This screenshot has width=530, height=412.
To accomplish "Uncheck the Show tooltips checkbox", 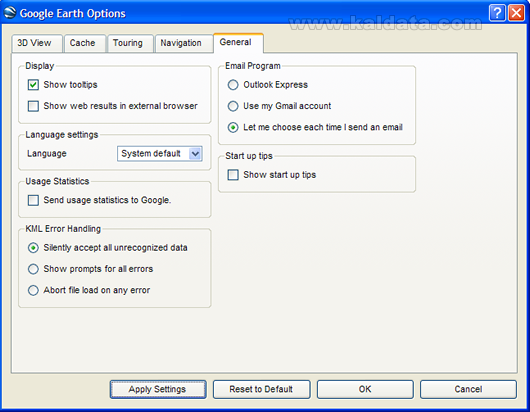I will (33, 84).
